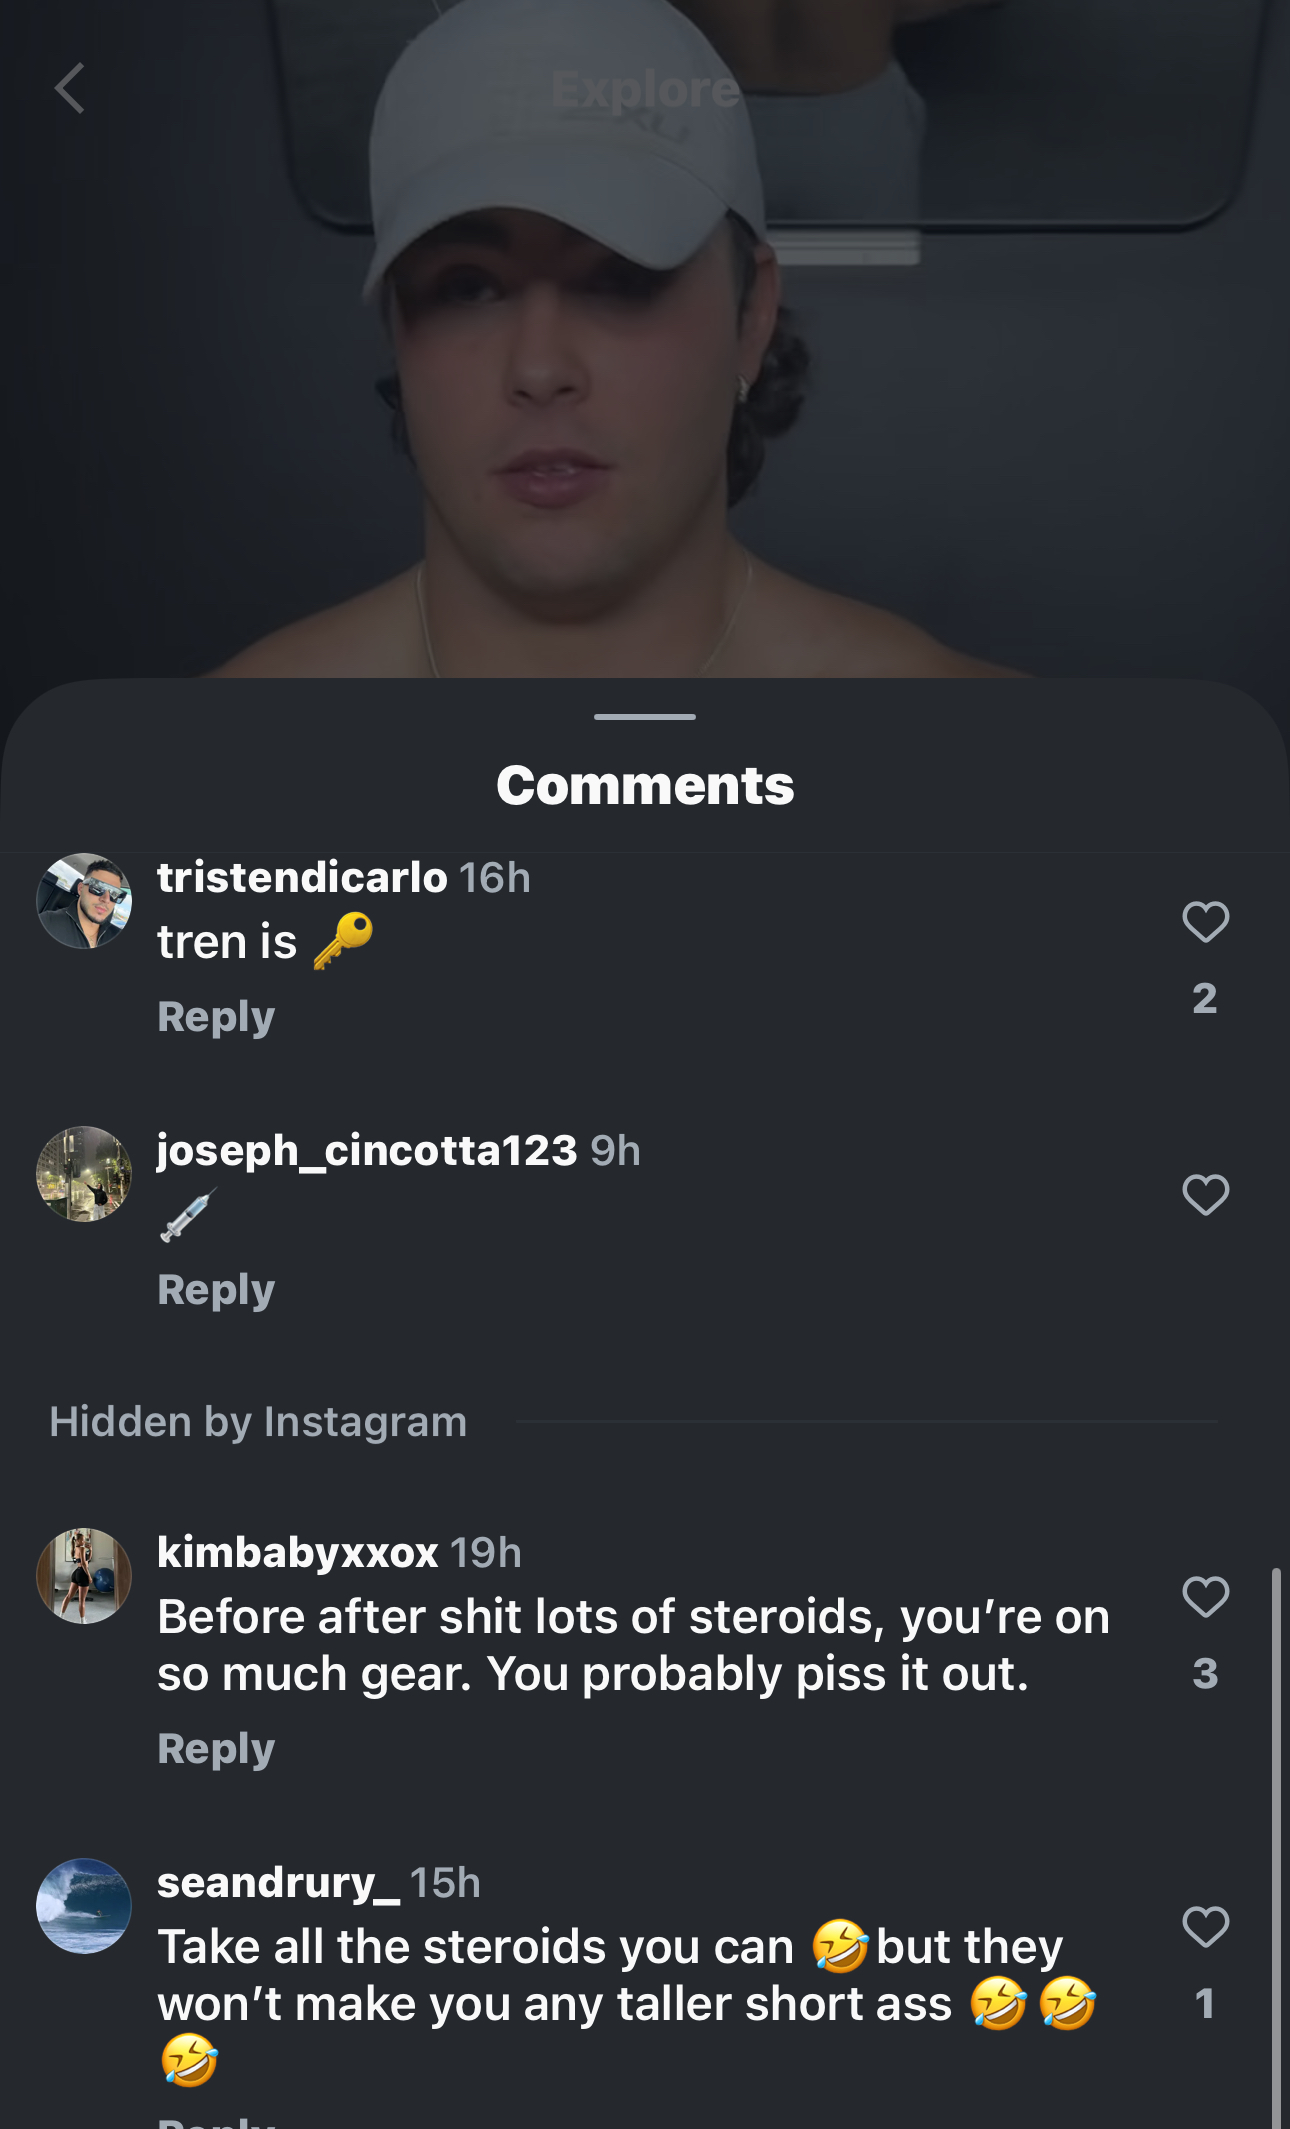1290x2129 pixels.
Task: Open seandrury_'s wave profile avatar
Action: pyautogui.click(x=84, y=1906)
